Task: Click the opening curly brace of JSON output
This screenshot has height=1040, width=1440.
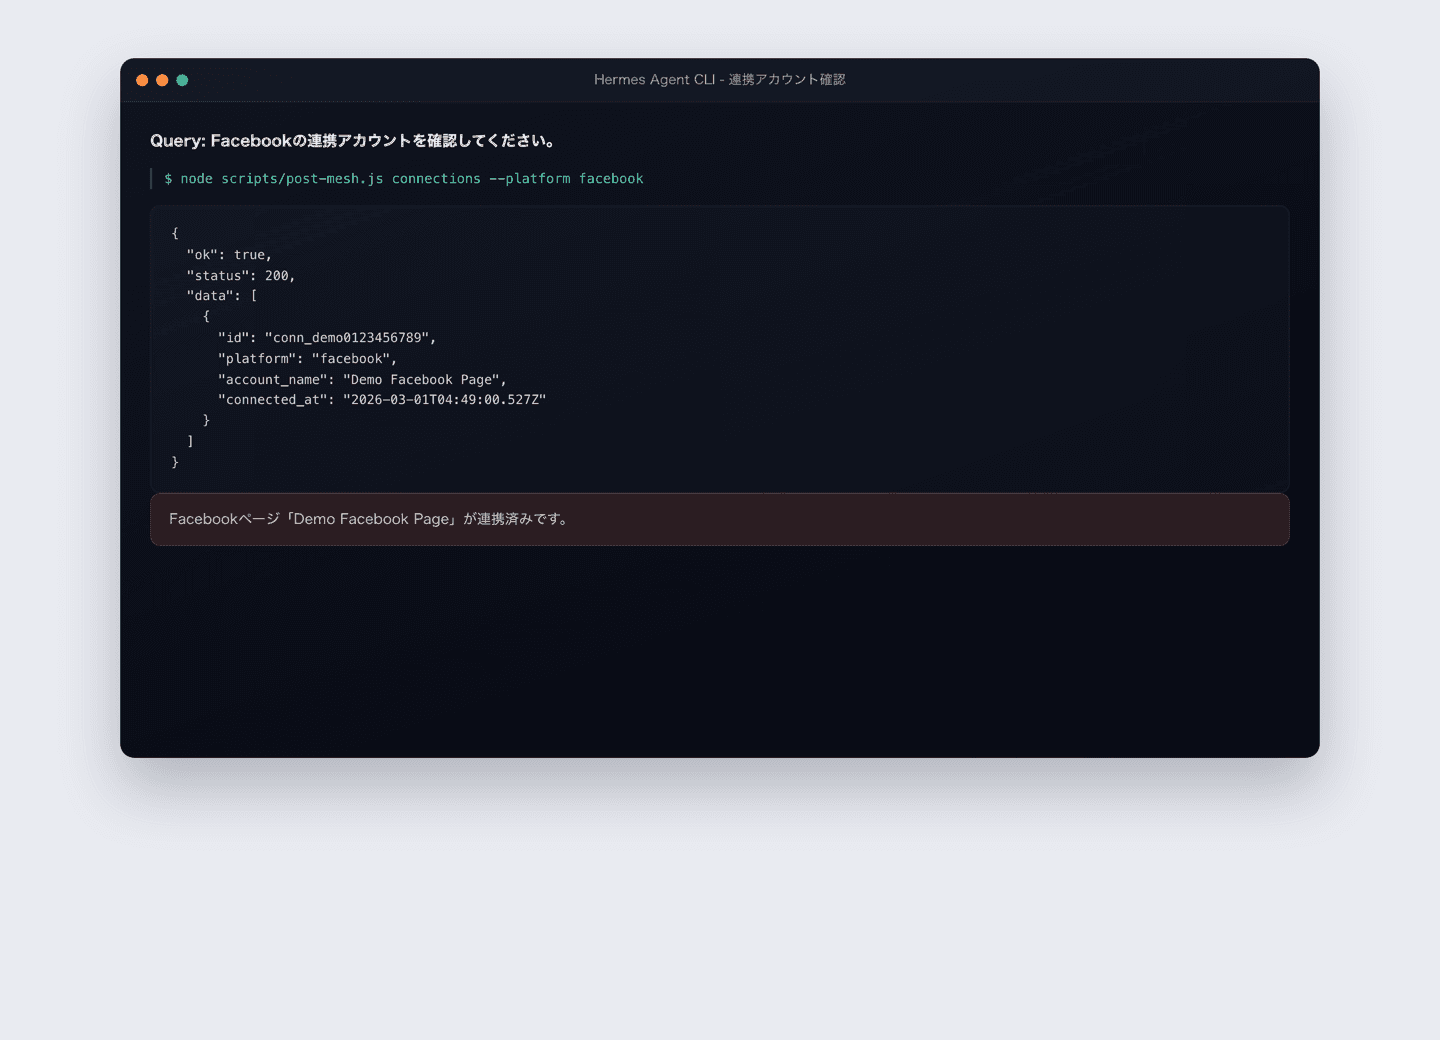Action: pyautogui.click(x=175, y=233)
